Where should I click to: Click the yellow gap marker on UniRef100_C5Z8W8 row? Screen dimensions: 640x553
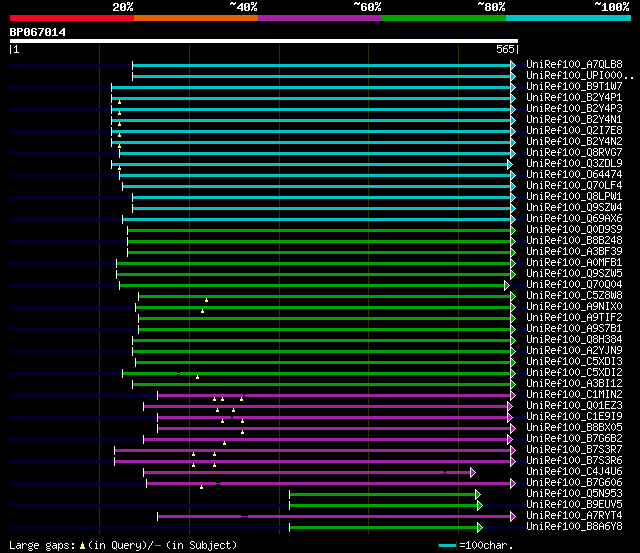[207, 300]
